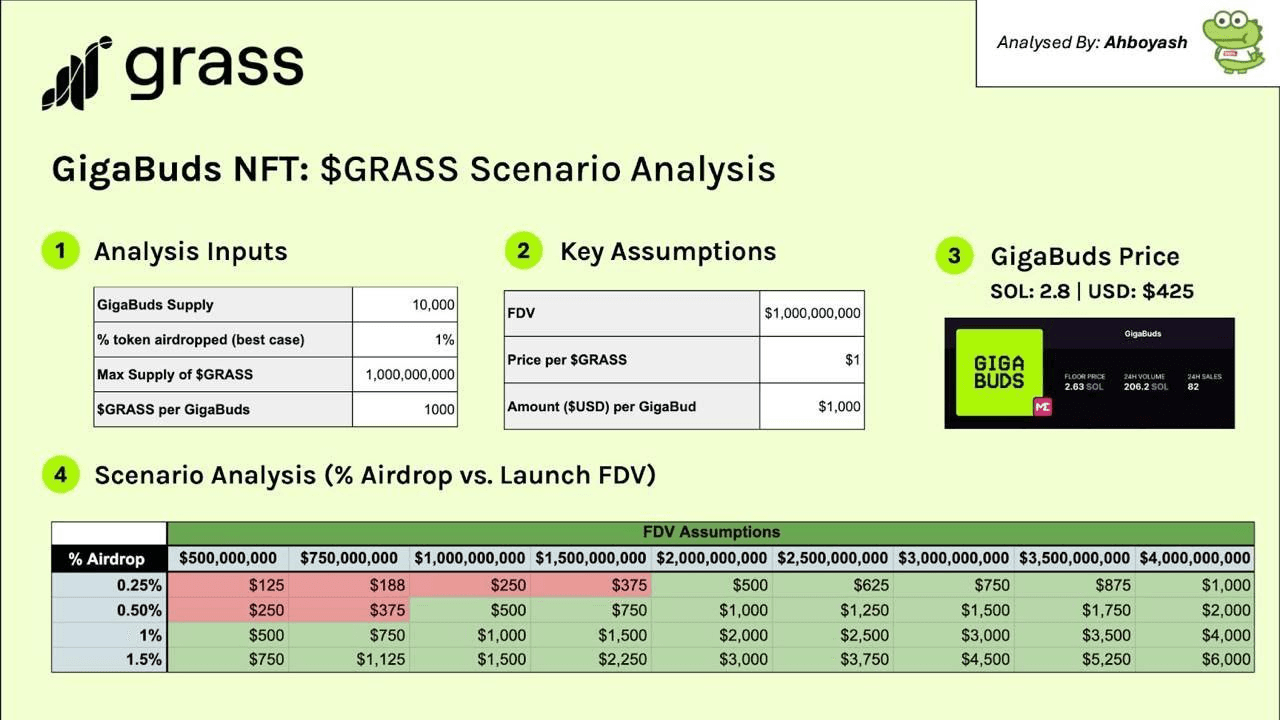
Task: Click the 'FLOOR PRICE 2.63 SOL' stat
Action: pos(1085,381)
